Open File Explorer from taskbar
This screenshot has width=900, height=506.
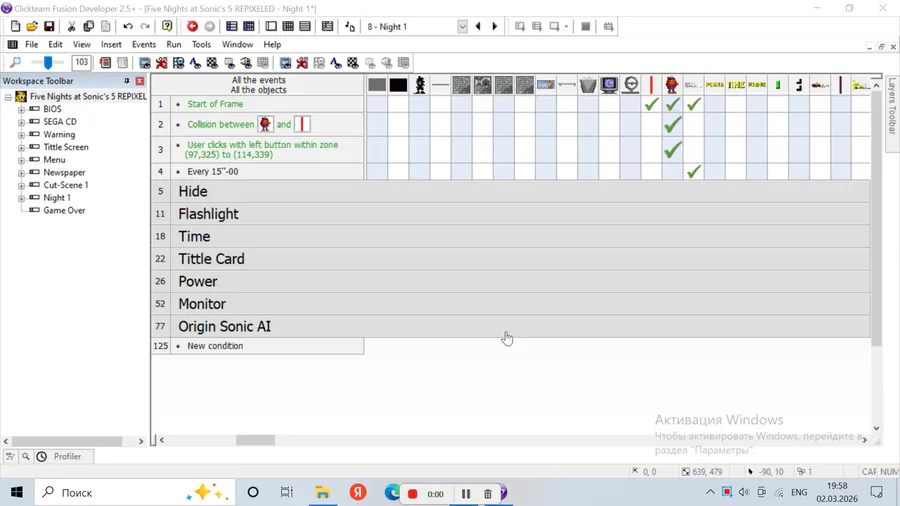pos(323,492)
